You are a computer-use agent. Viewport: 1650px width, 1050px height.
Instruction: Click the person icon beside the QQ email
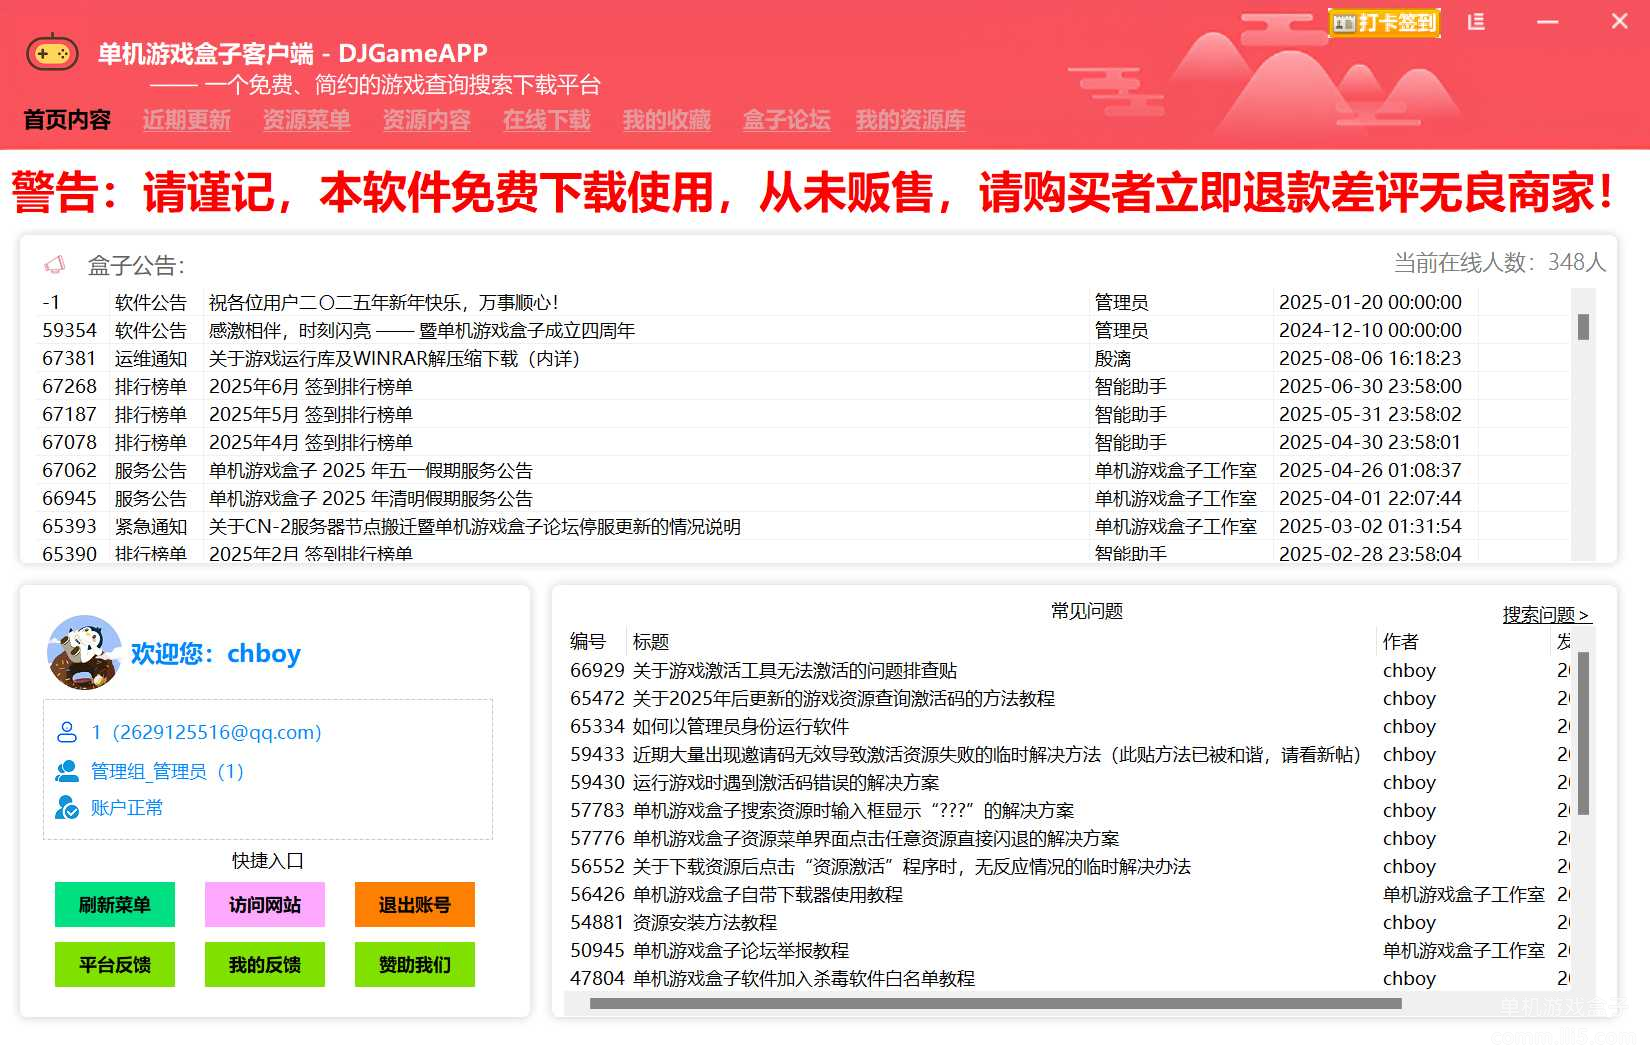coord(67,732)
